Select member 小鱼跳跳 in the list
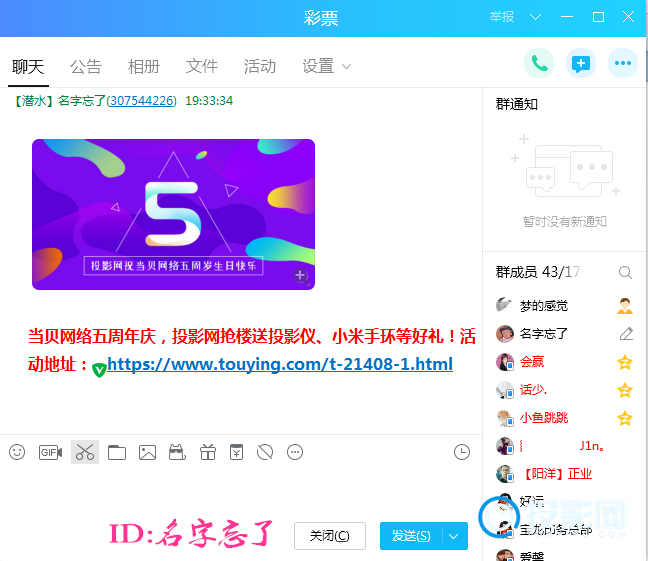The width and height of the screenshot is (648, 561). [565, 418]
